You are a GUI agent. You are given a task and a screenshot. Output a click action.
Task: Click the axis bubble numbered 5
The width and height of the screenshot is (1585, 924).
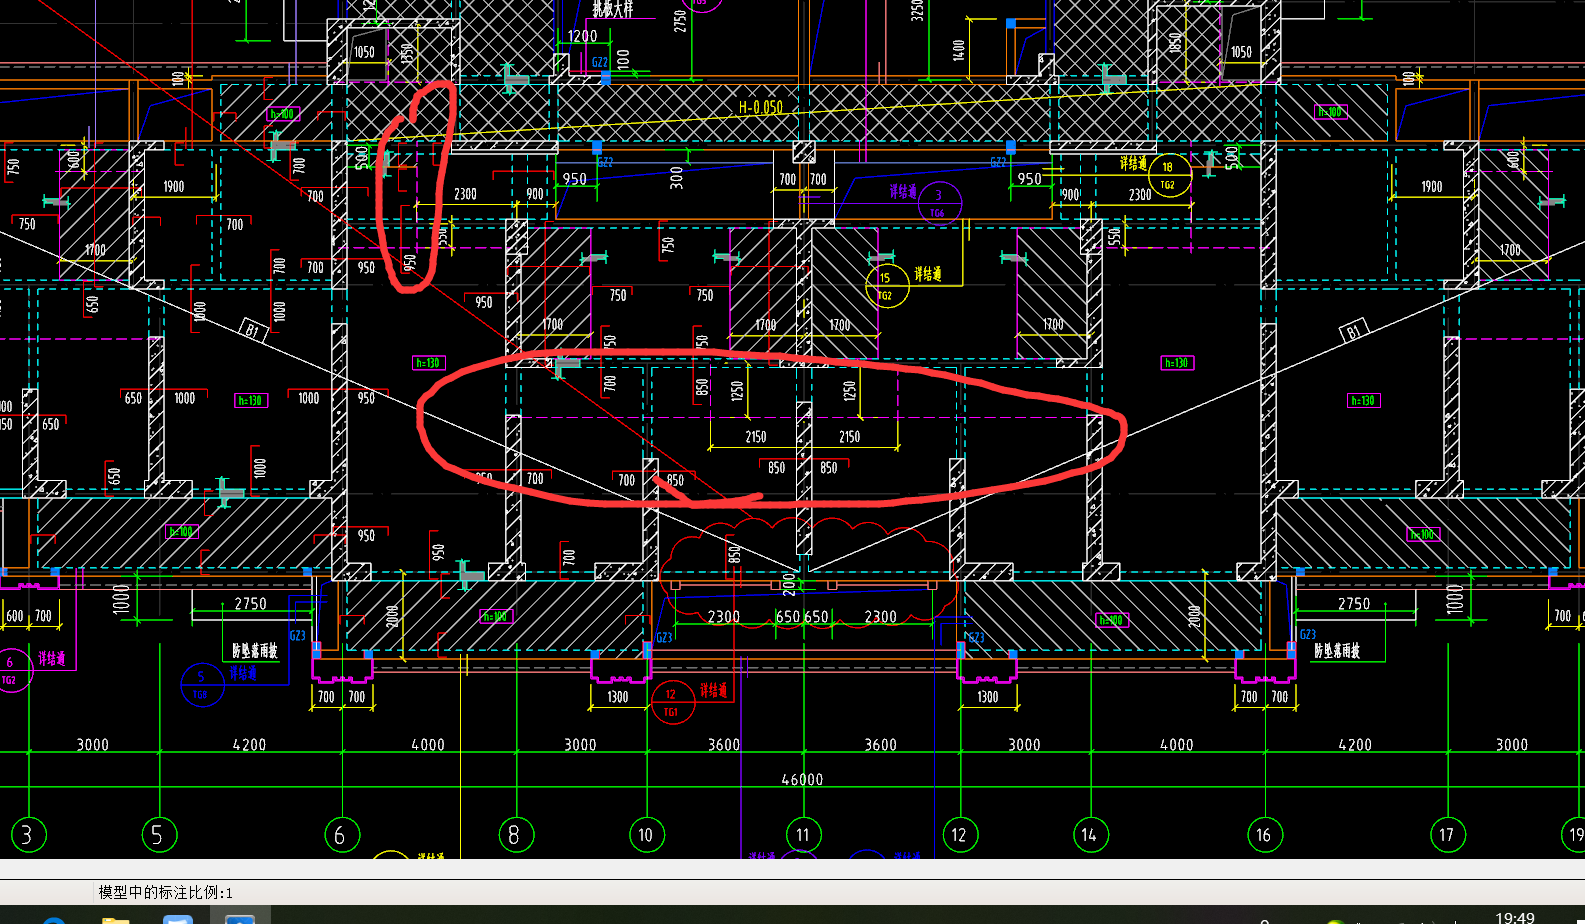pyautogui.click(x=157, y=834)
